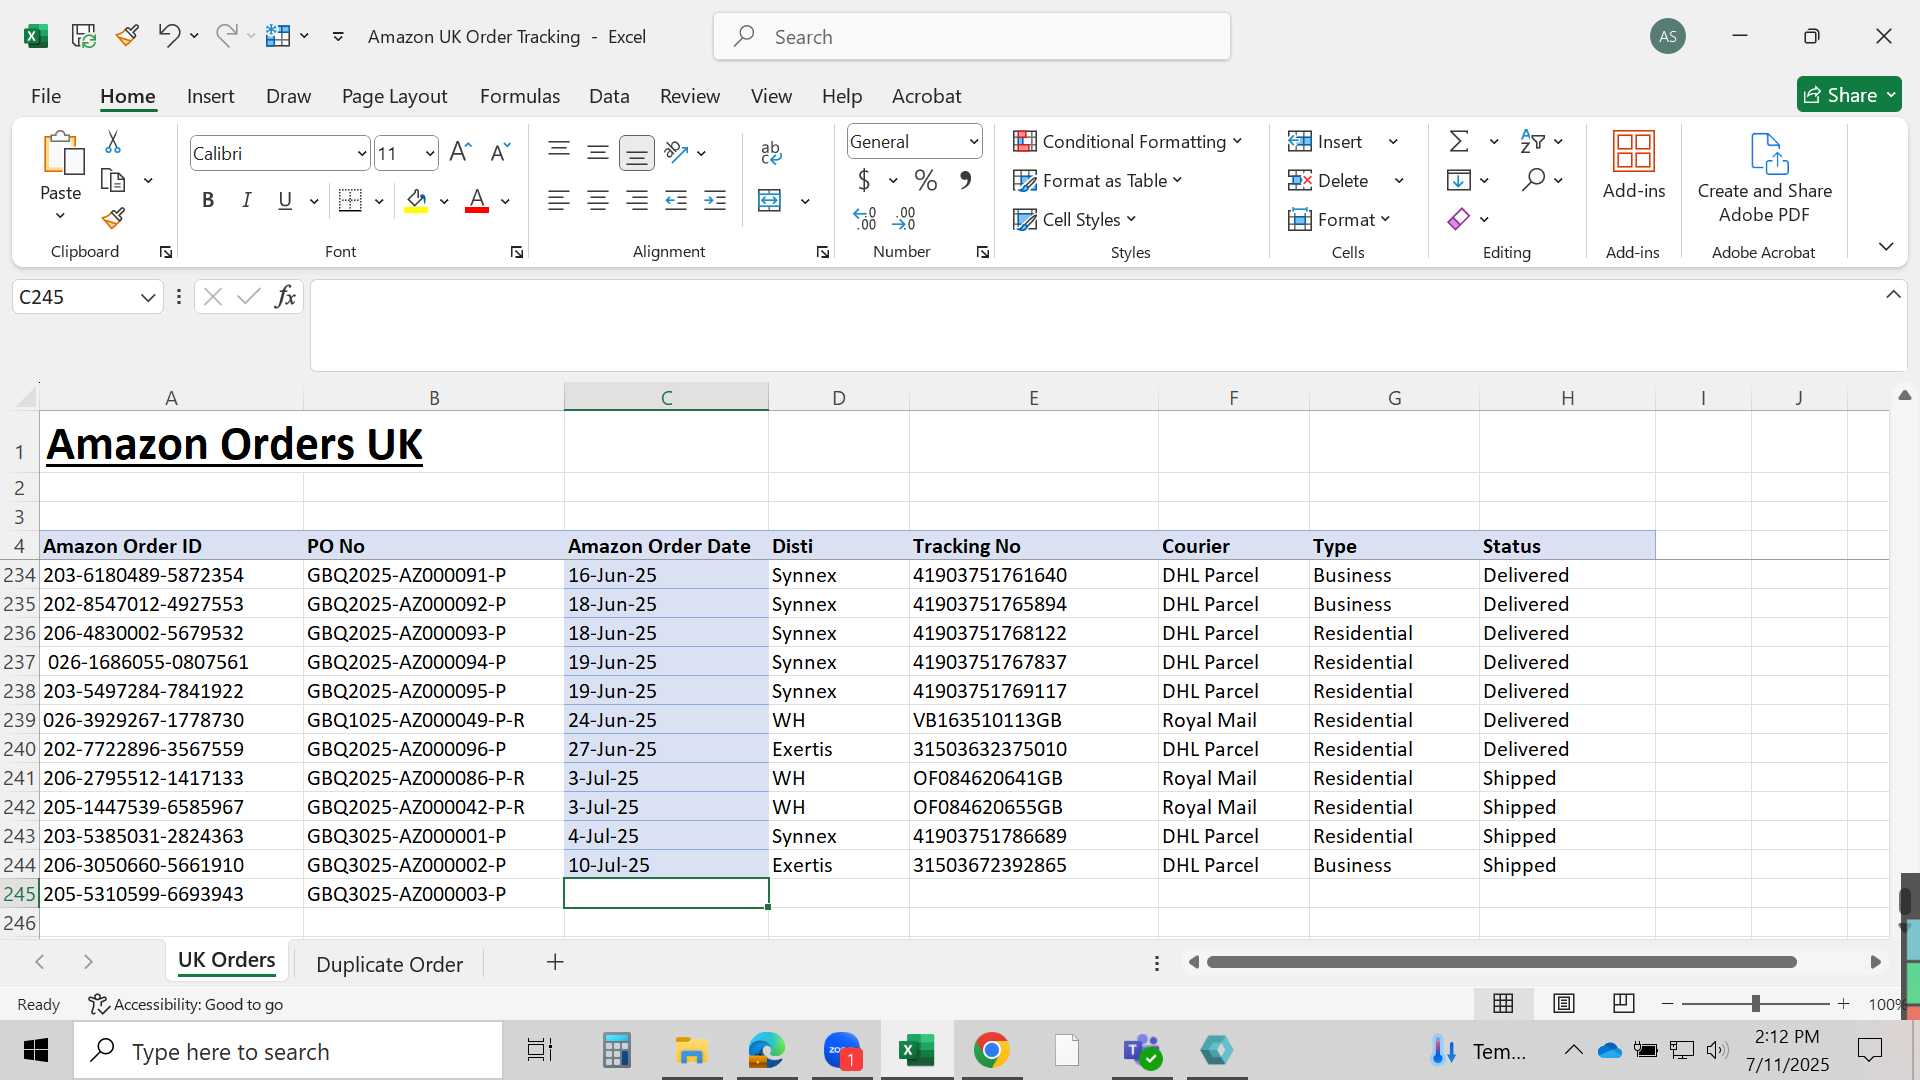Click the Clear eraser icon
The height and width of the screenshot is (1080, 1920).
click(1459, 219)
